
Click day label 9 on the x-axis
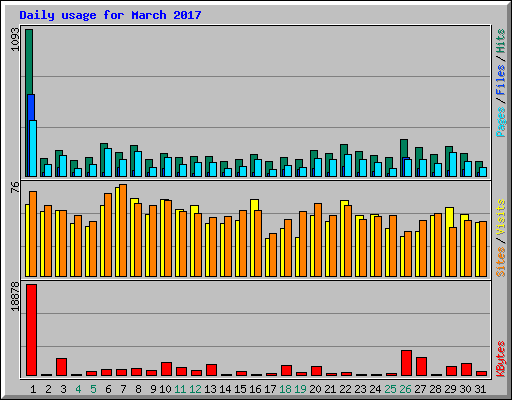[153, 389]
